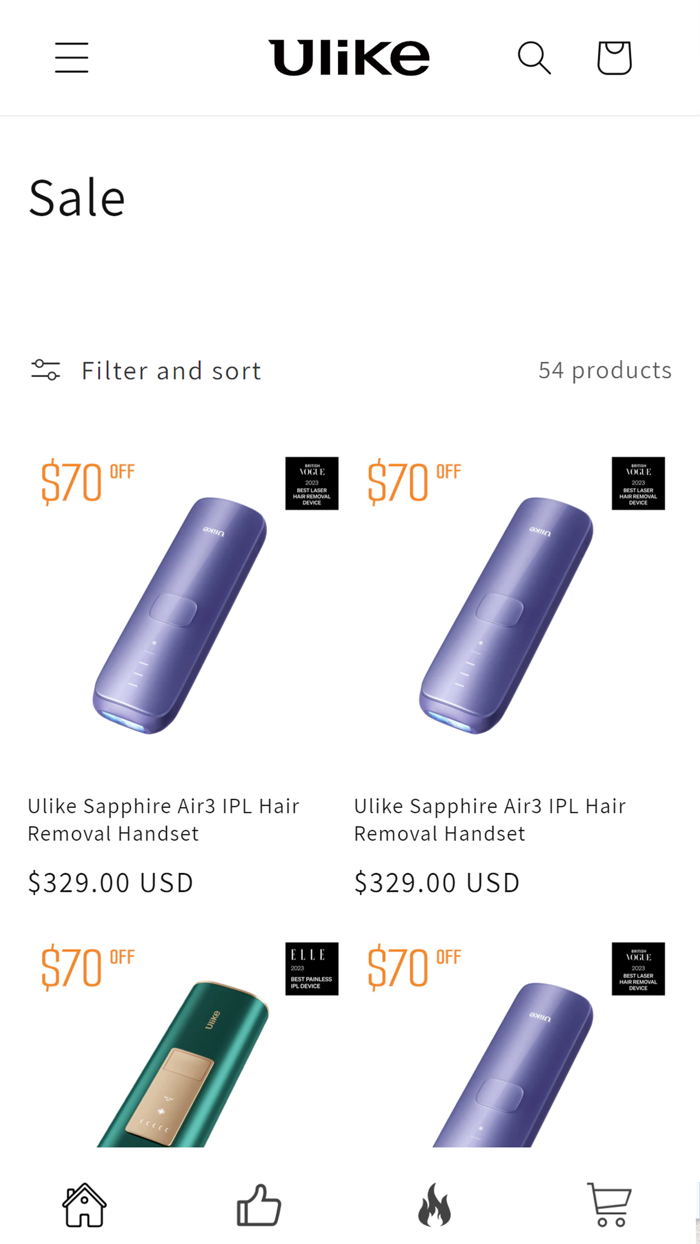Click the filter sliders icon

[x=45, y=370]
